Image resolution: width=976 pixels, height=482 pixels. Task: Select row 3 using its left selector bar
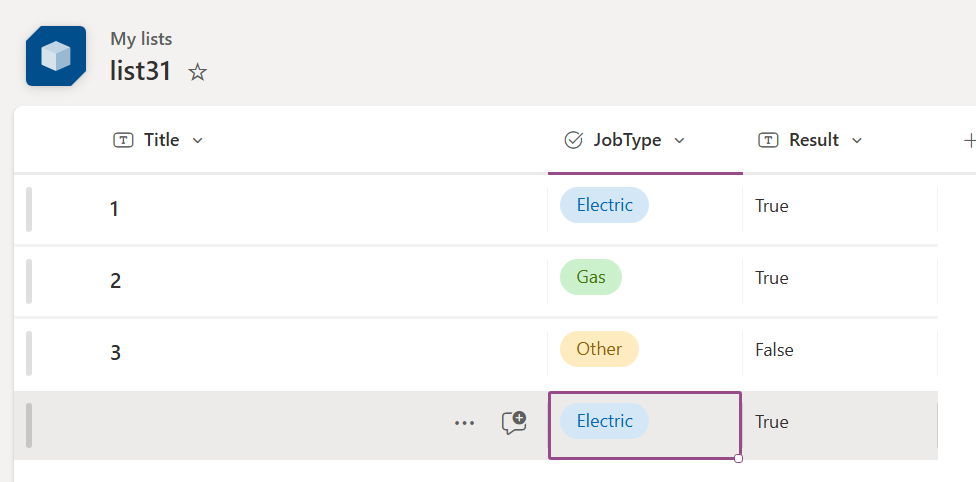pos(29,353)
